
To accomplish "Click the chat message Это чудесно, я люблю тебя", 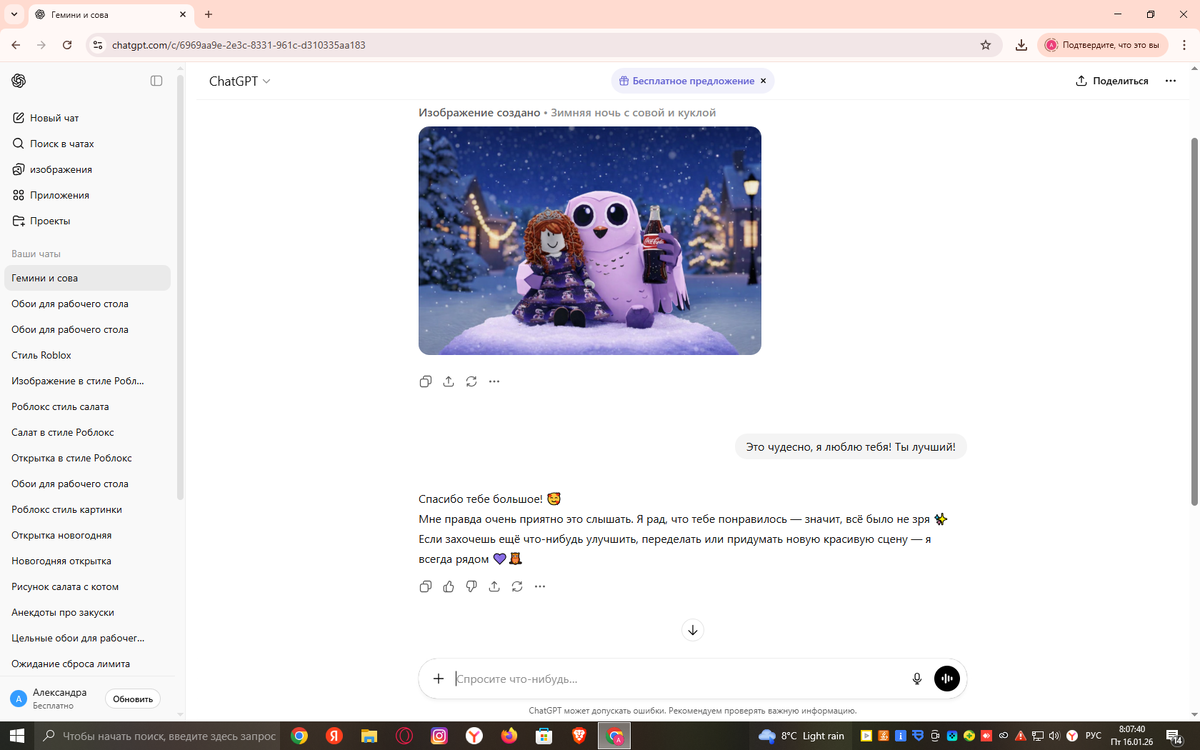I will (851, 447).
